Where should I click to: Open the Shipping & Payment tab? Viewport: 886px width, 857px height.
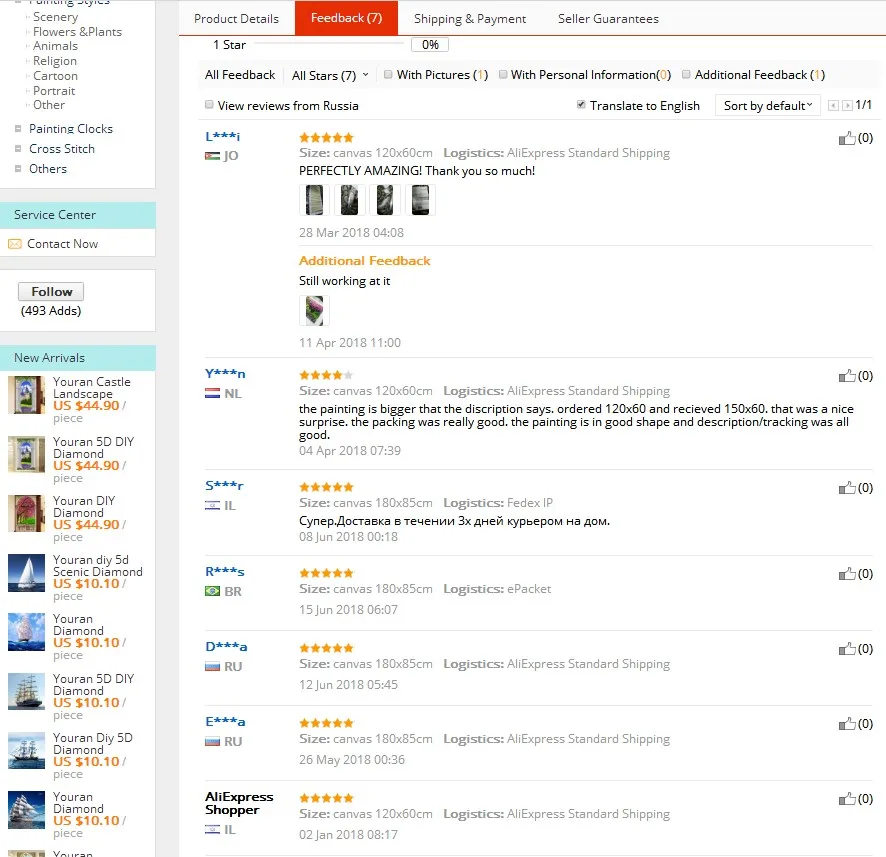point(470,19)
